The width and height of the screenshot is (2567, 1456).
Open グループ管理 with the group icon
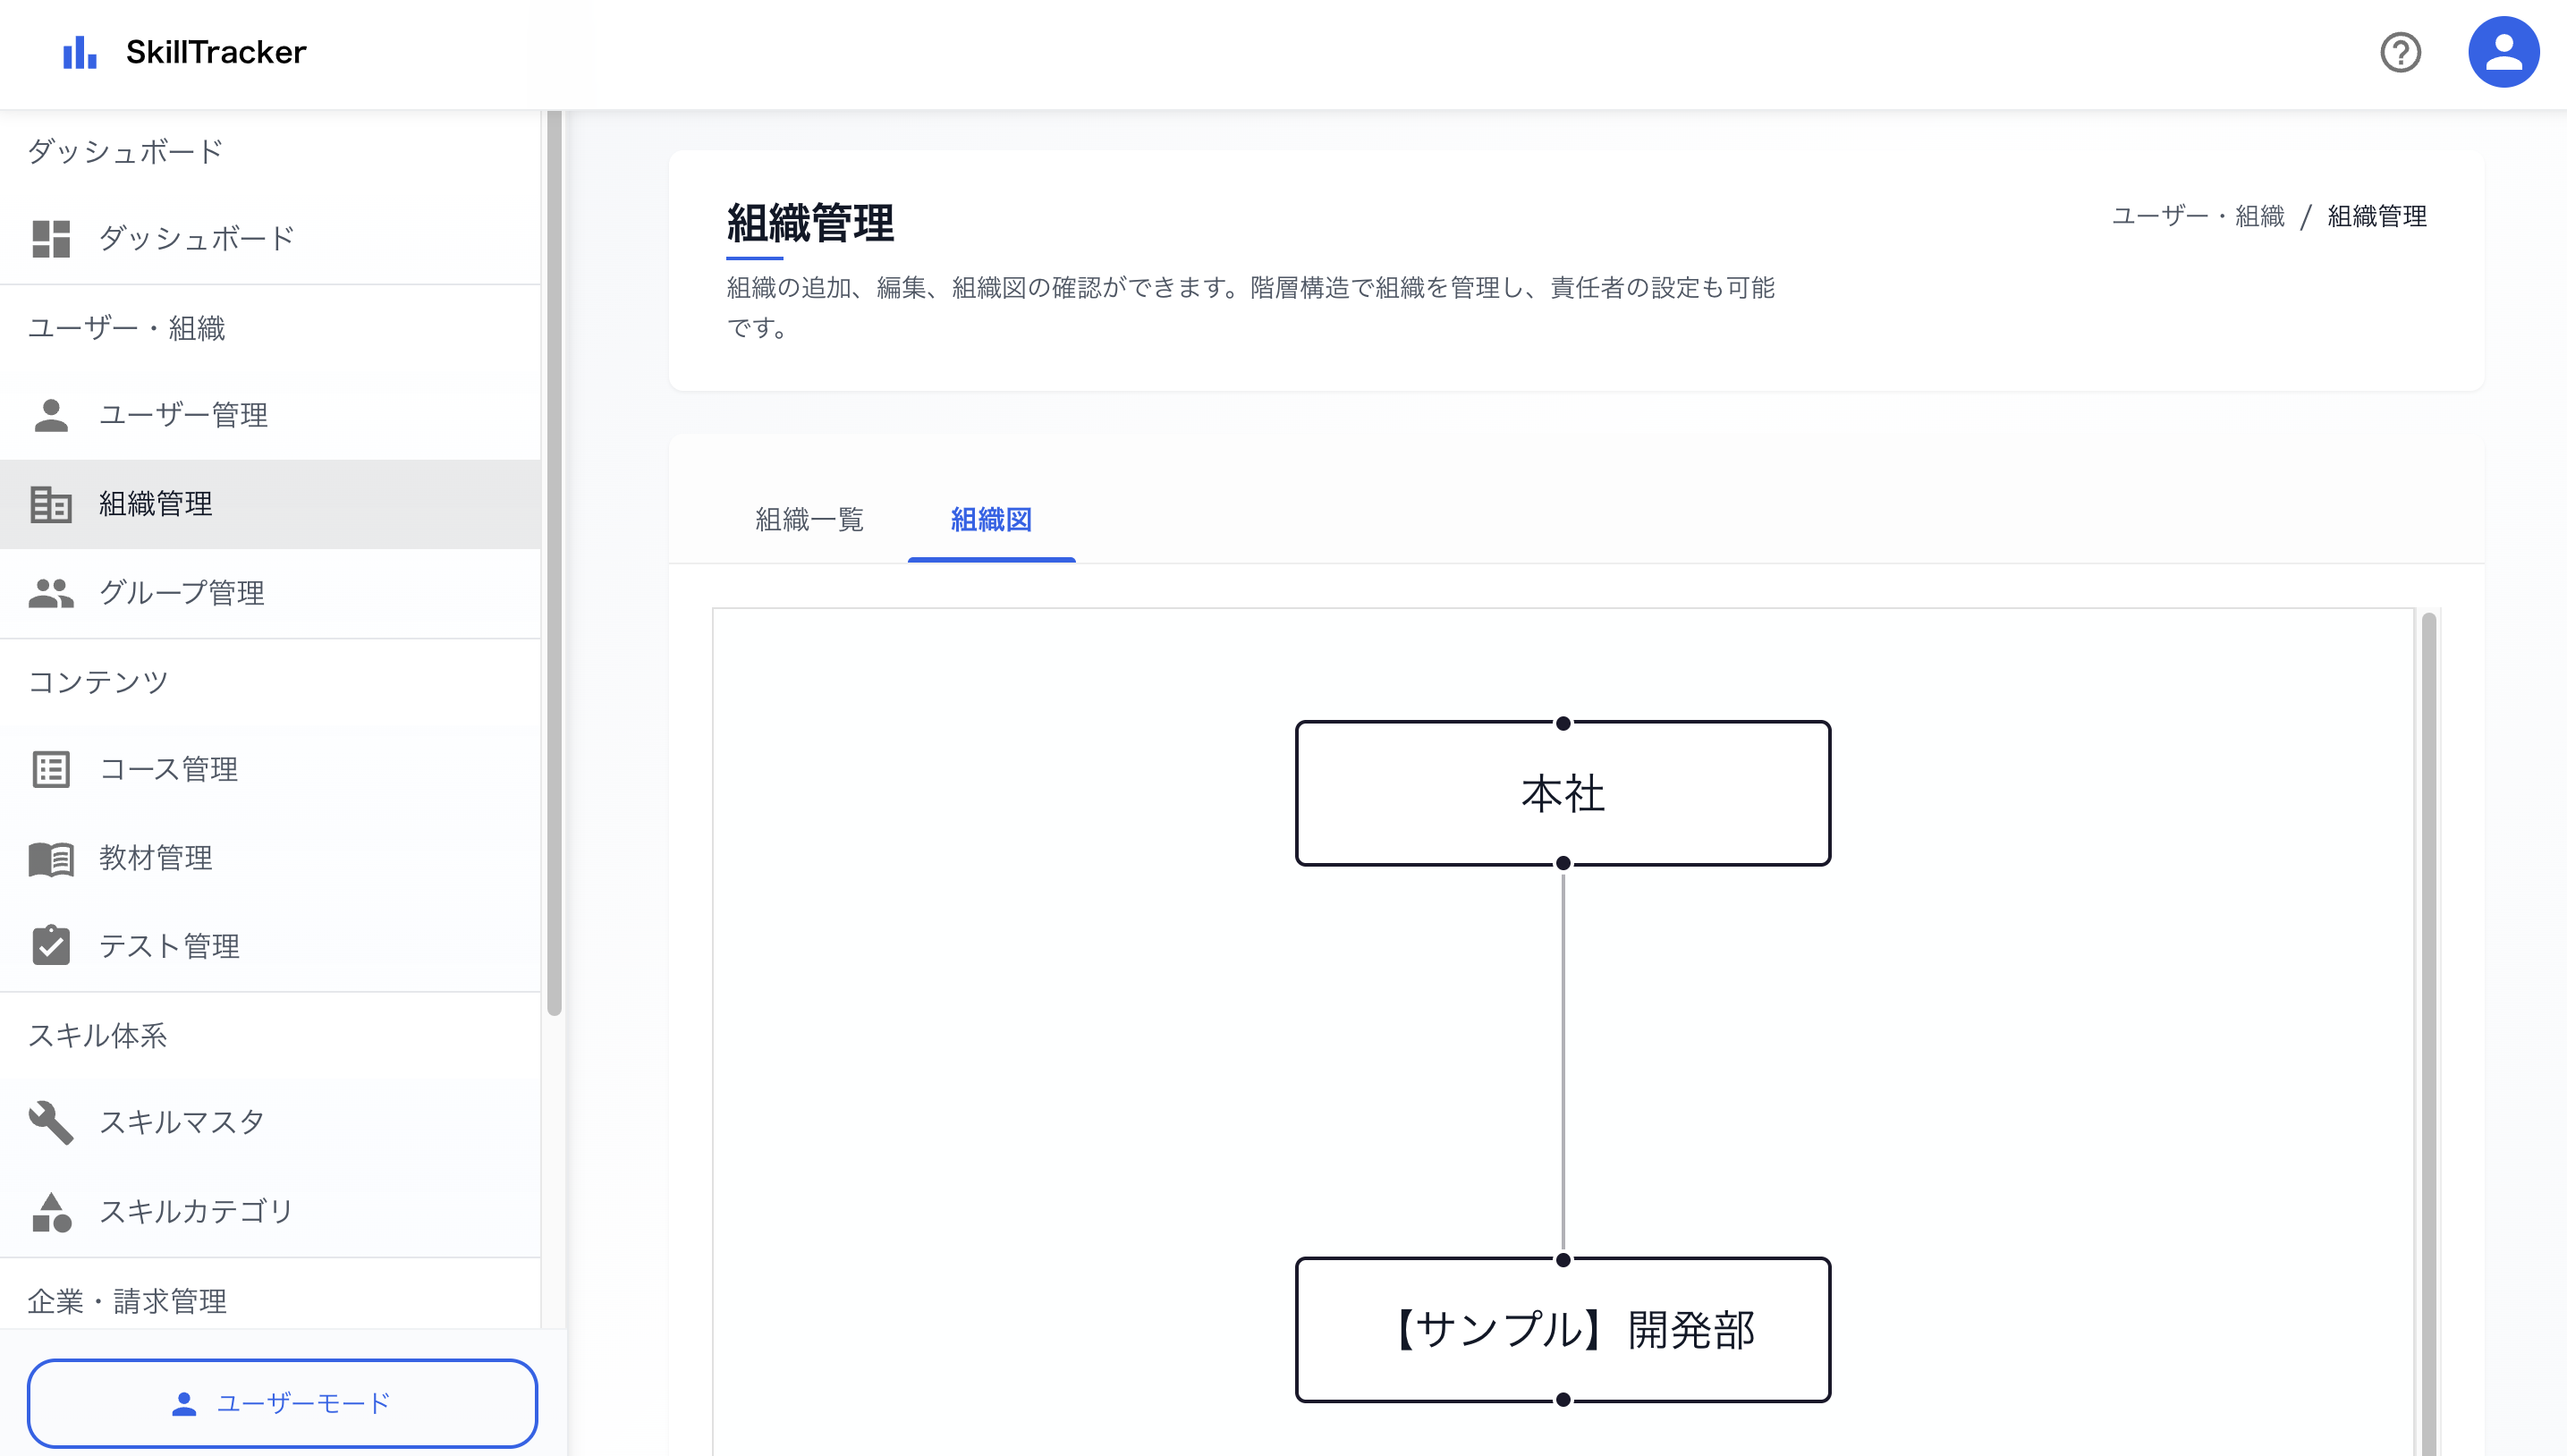tap(51, 592)
